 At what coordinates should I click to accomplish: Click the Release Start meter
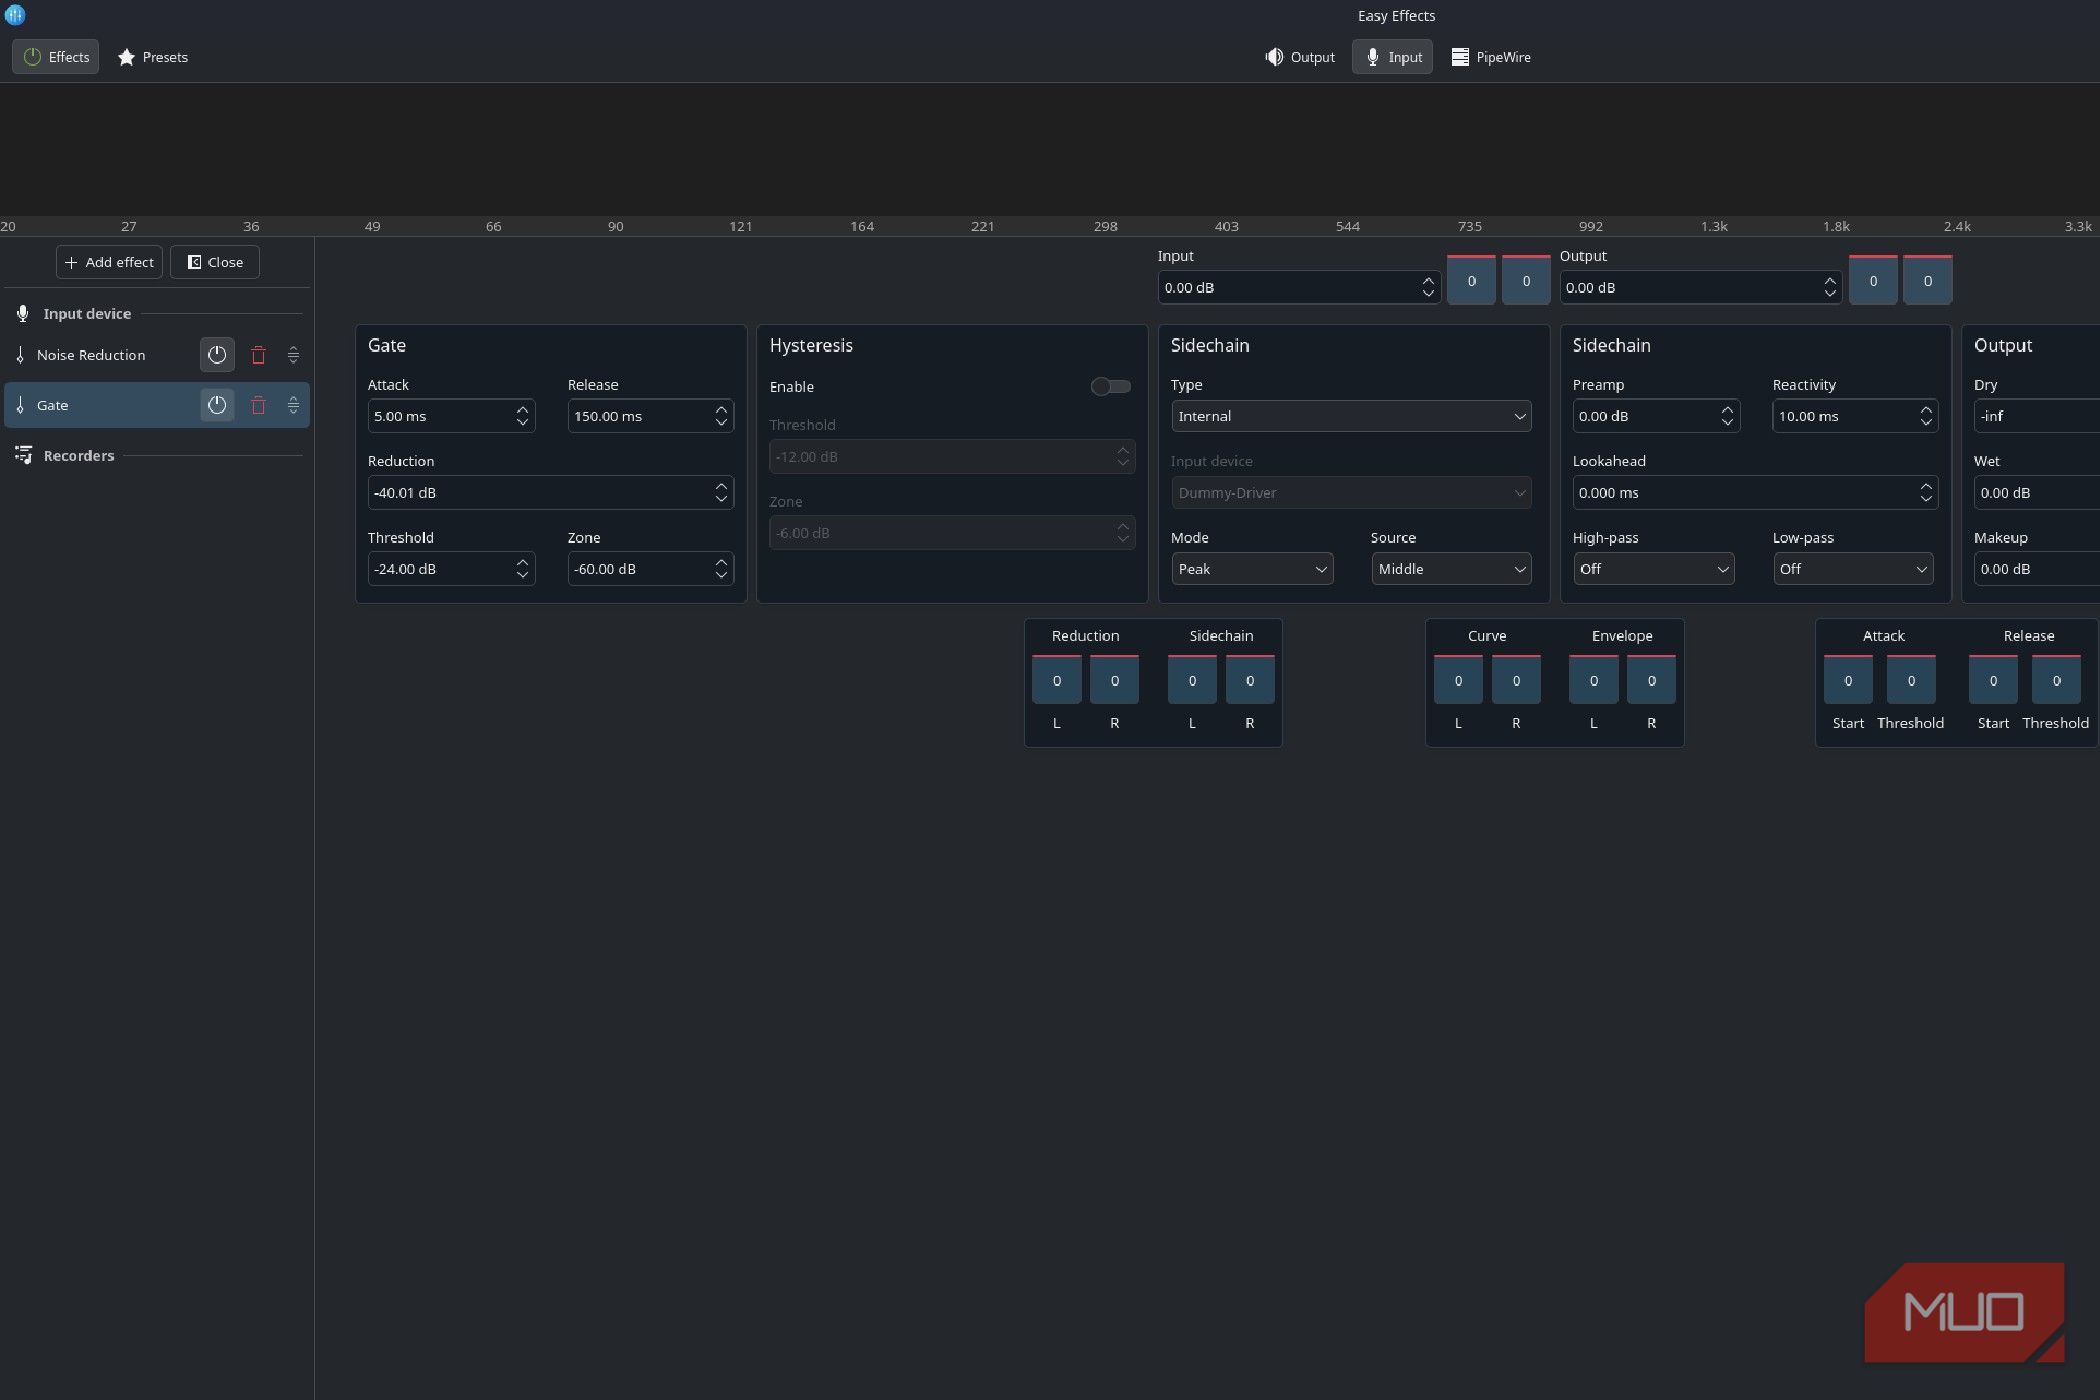tap(1993, 680)
